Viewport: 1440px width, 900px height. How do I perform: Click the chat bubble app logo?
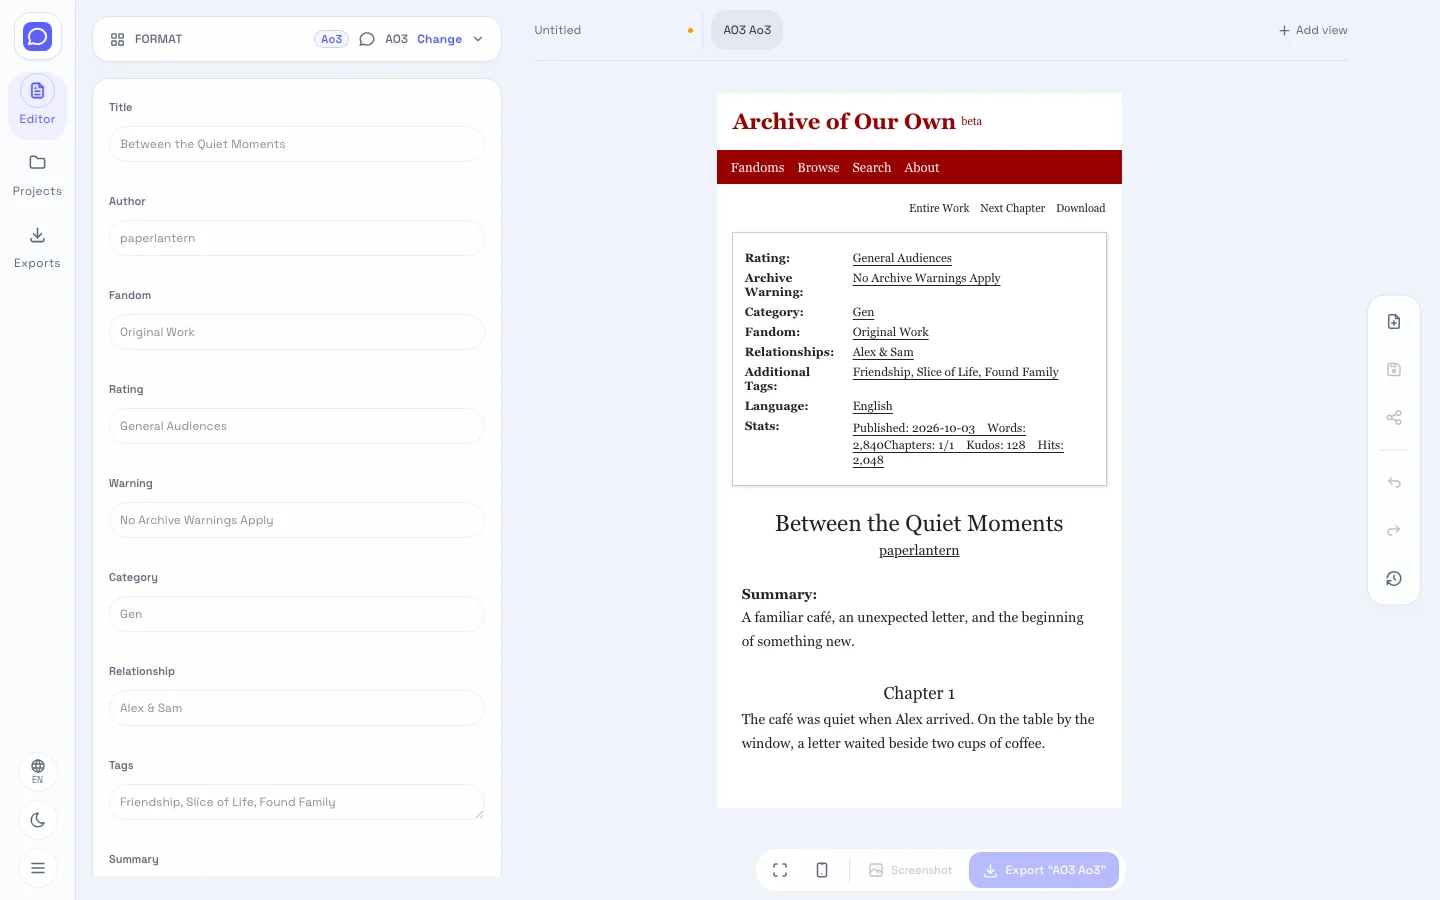pyautogui.click(x=37, y=37)
